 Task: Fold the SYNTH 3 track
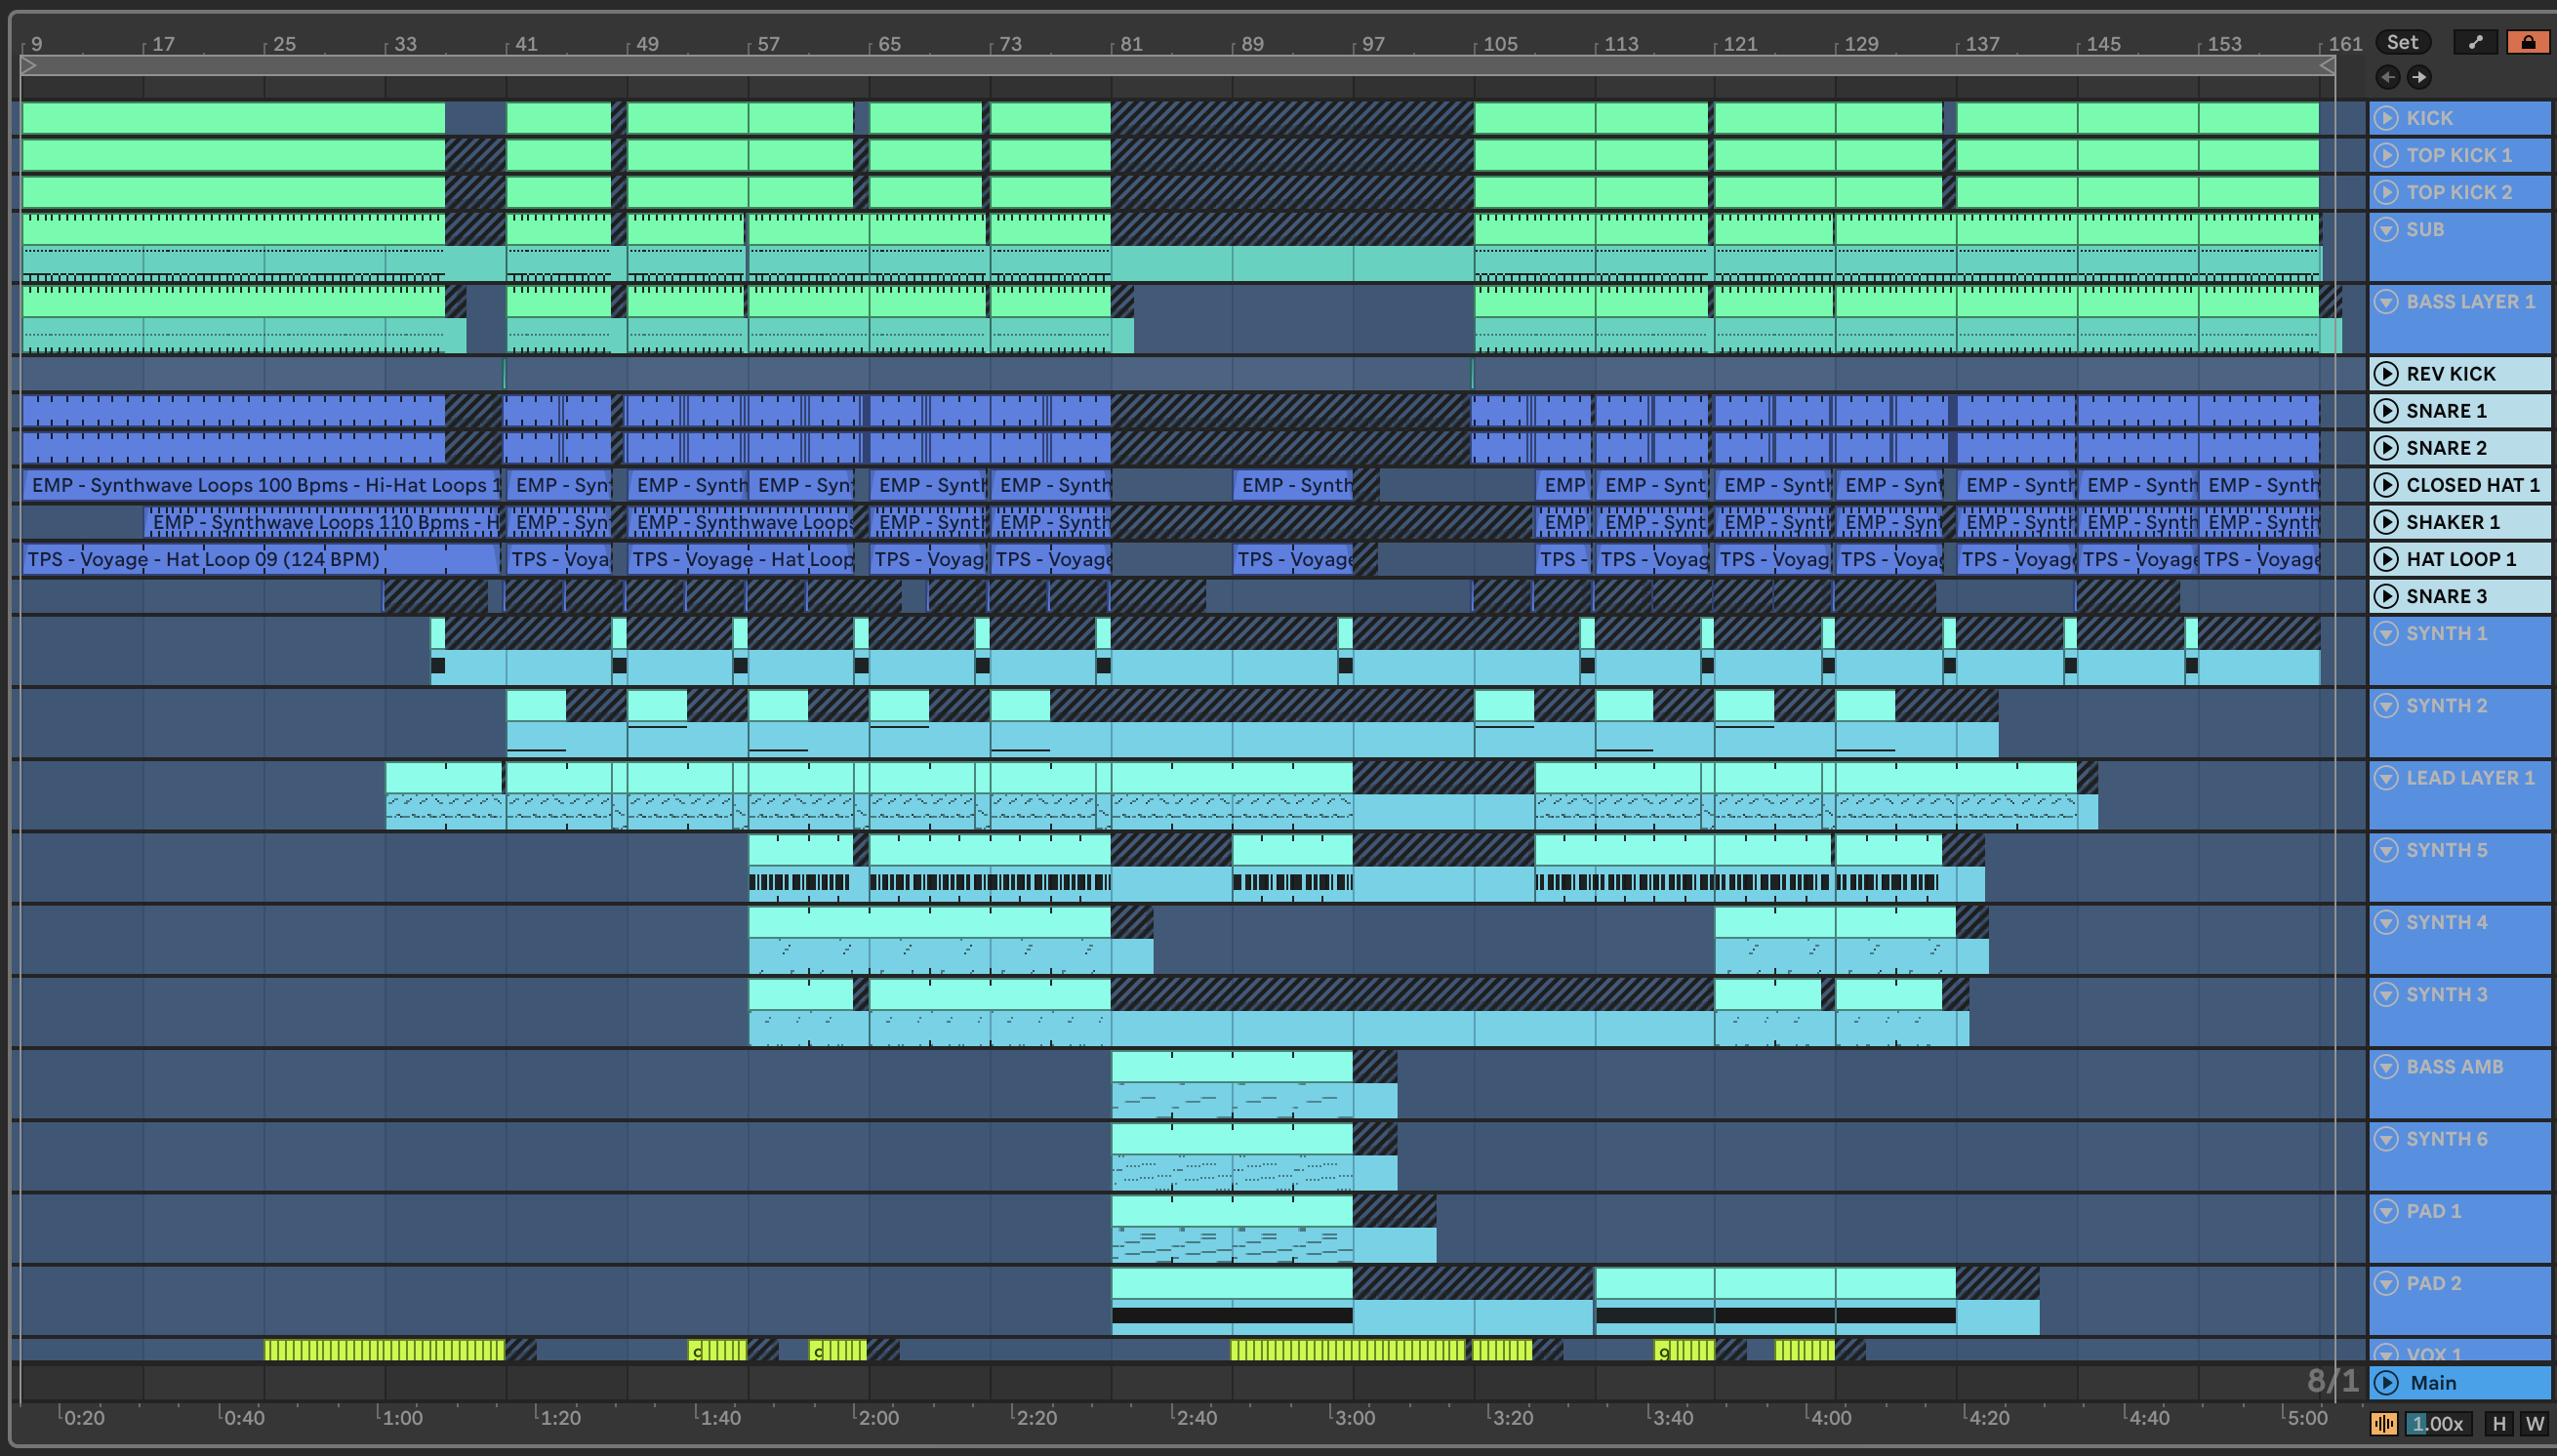2386,994
